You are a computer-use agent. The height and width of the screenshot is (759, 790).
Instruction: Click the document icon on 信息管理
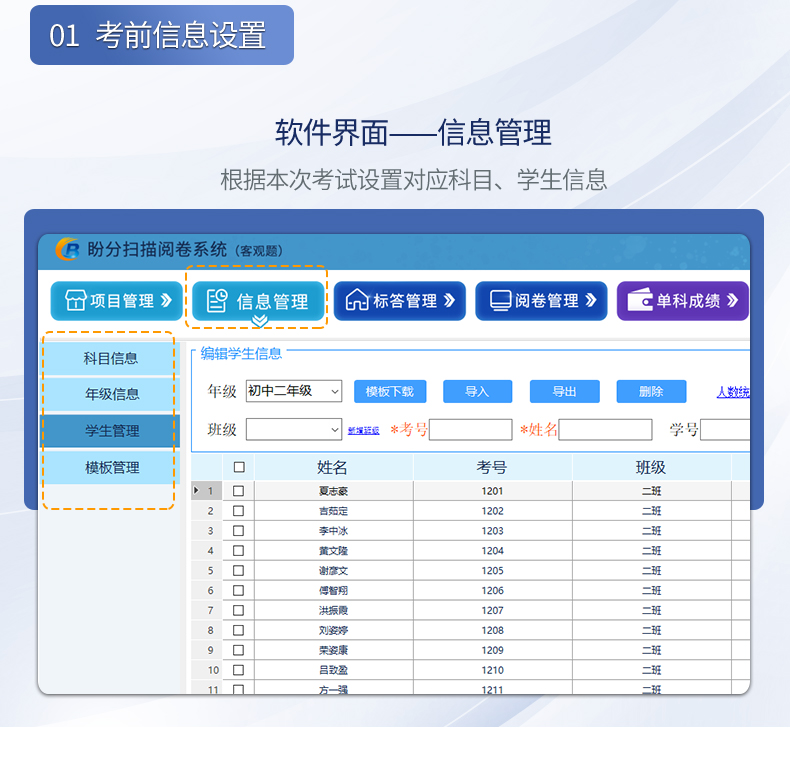[216, 301]
